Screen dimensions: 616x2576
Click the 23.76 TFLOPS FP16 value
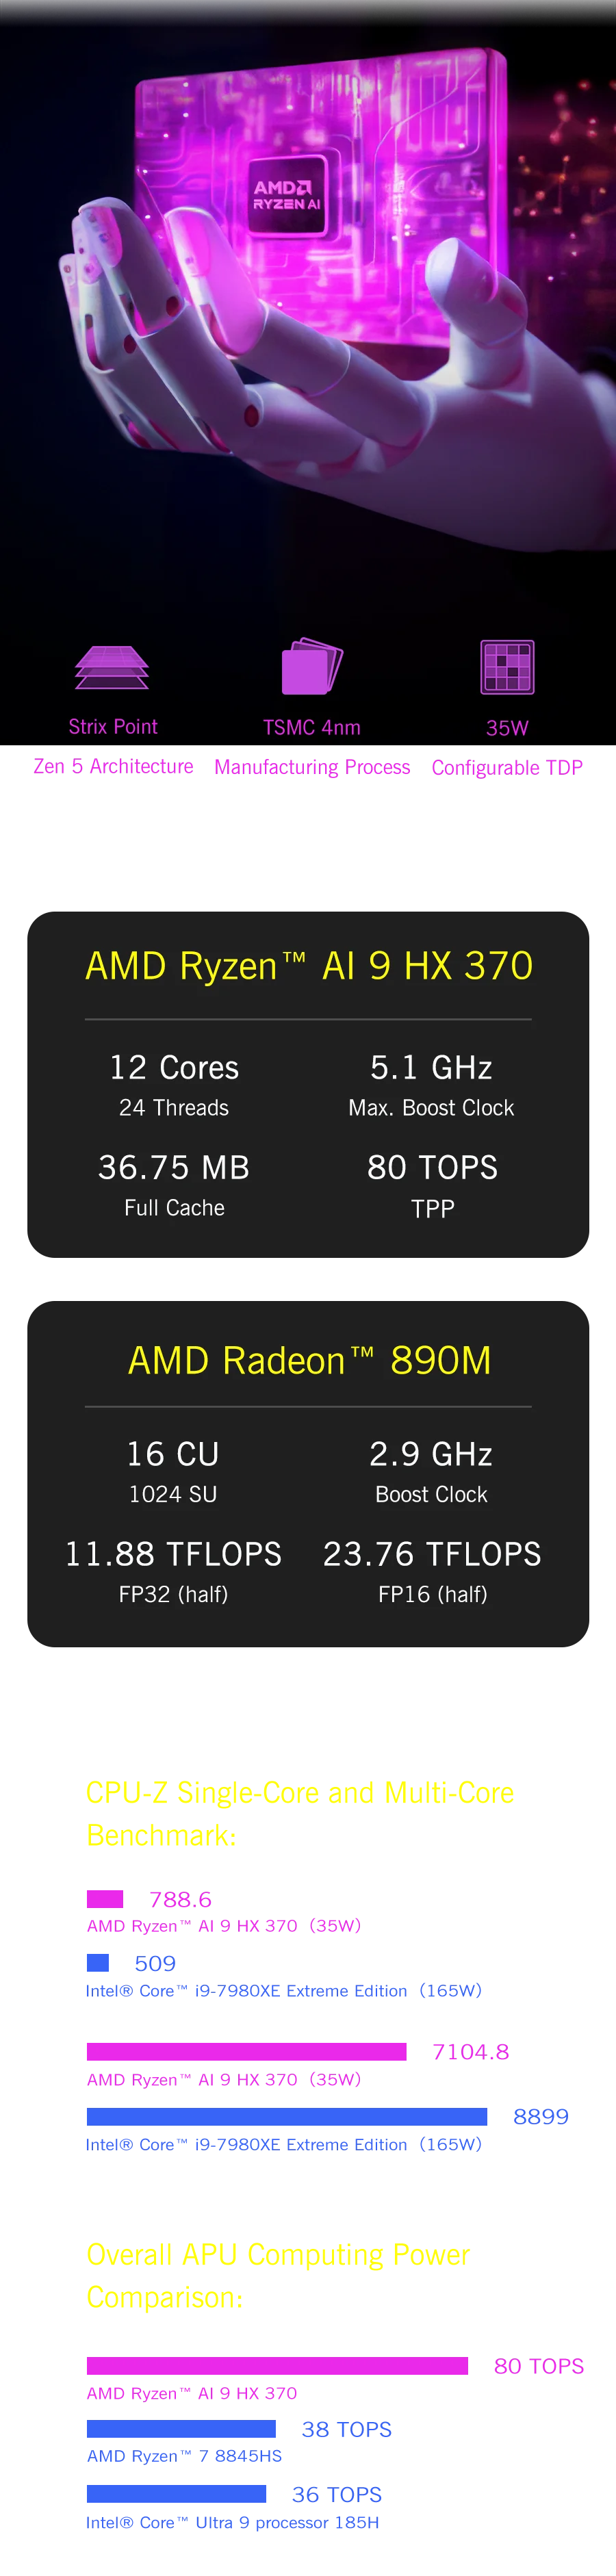point(432,1554)
